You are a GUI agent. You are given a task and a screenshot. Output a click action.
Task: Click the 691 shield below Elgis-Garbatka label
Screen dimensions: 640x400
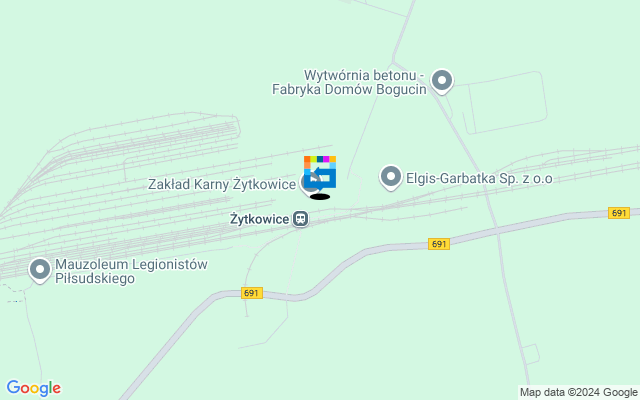(x=439, y=244)
